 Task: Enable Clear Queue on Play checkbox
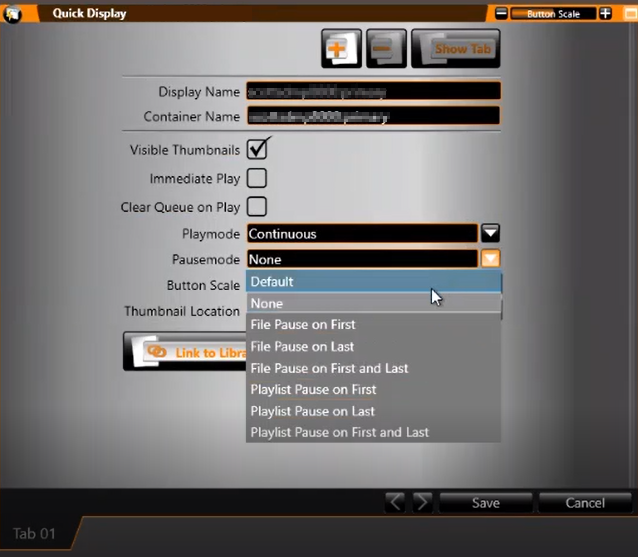coord(257,207)
